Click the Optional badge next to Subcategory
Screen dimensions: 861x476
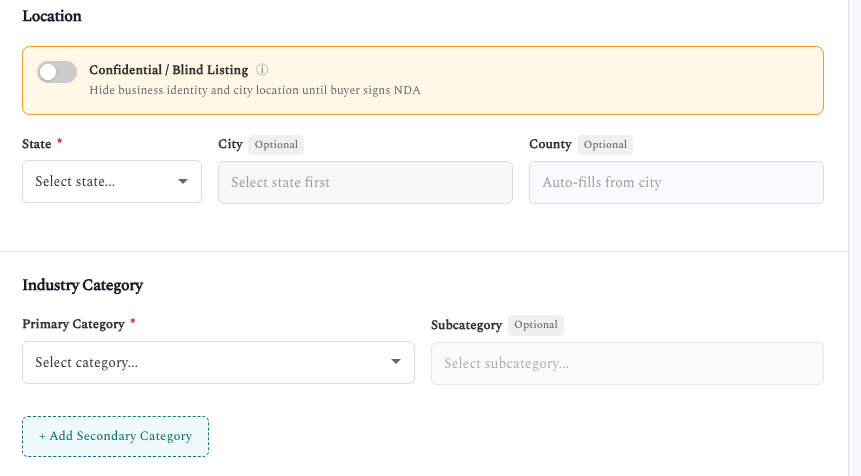535,324
